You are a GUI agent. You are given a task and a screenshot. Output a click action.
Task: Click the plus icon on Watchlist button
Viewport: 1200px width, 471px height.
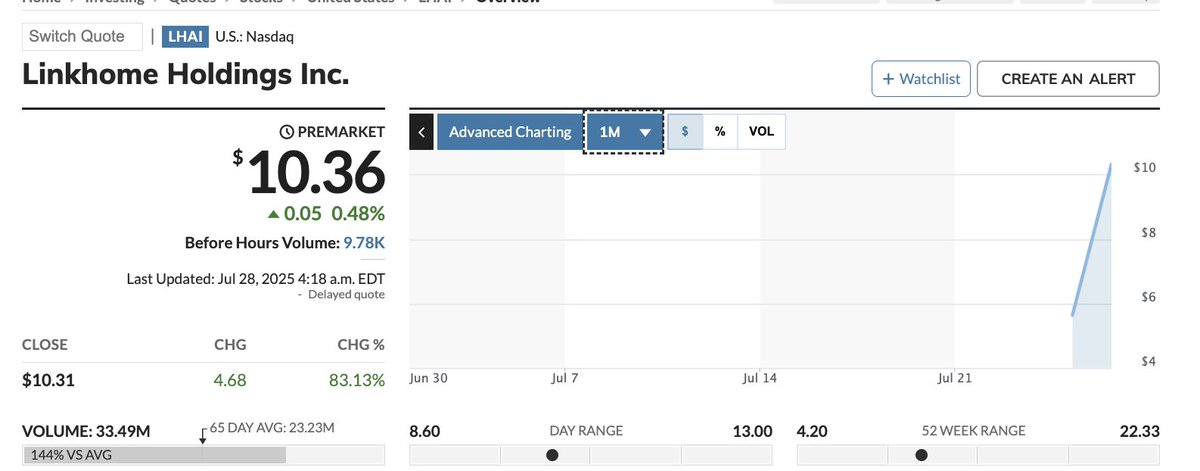[x=888, y=79]
